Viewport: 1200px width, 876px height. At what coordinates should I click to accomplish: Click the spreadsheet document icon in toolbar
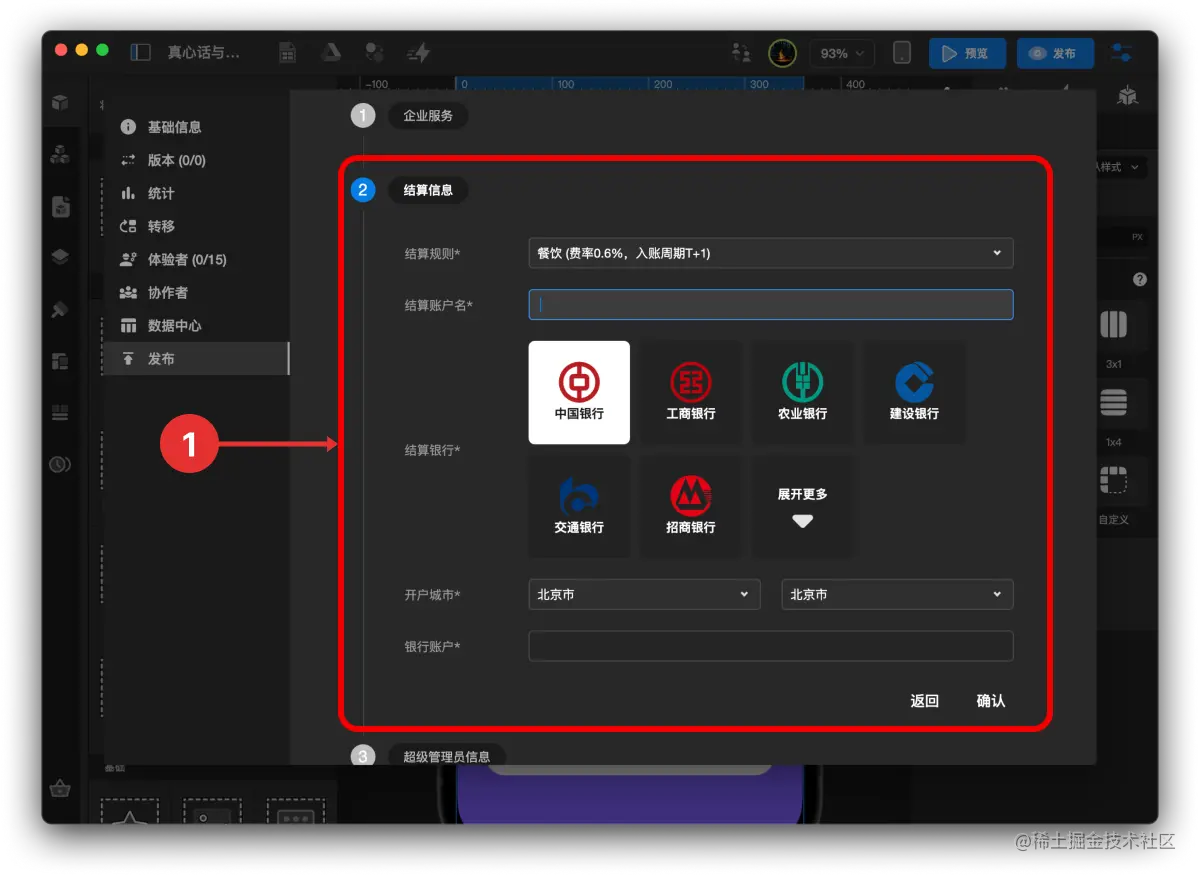point(288,53)
